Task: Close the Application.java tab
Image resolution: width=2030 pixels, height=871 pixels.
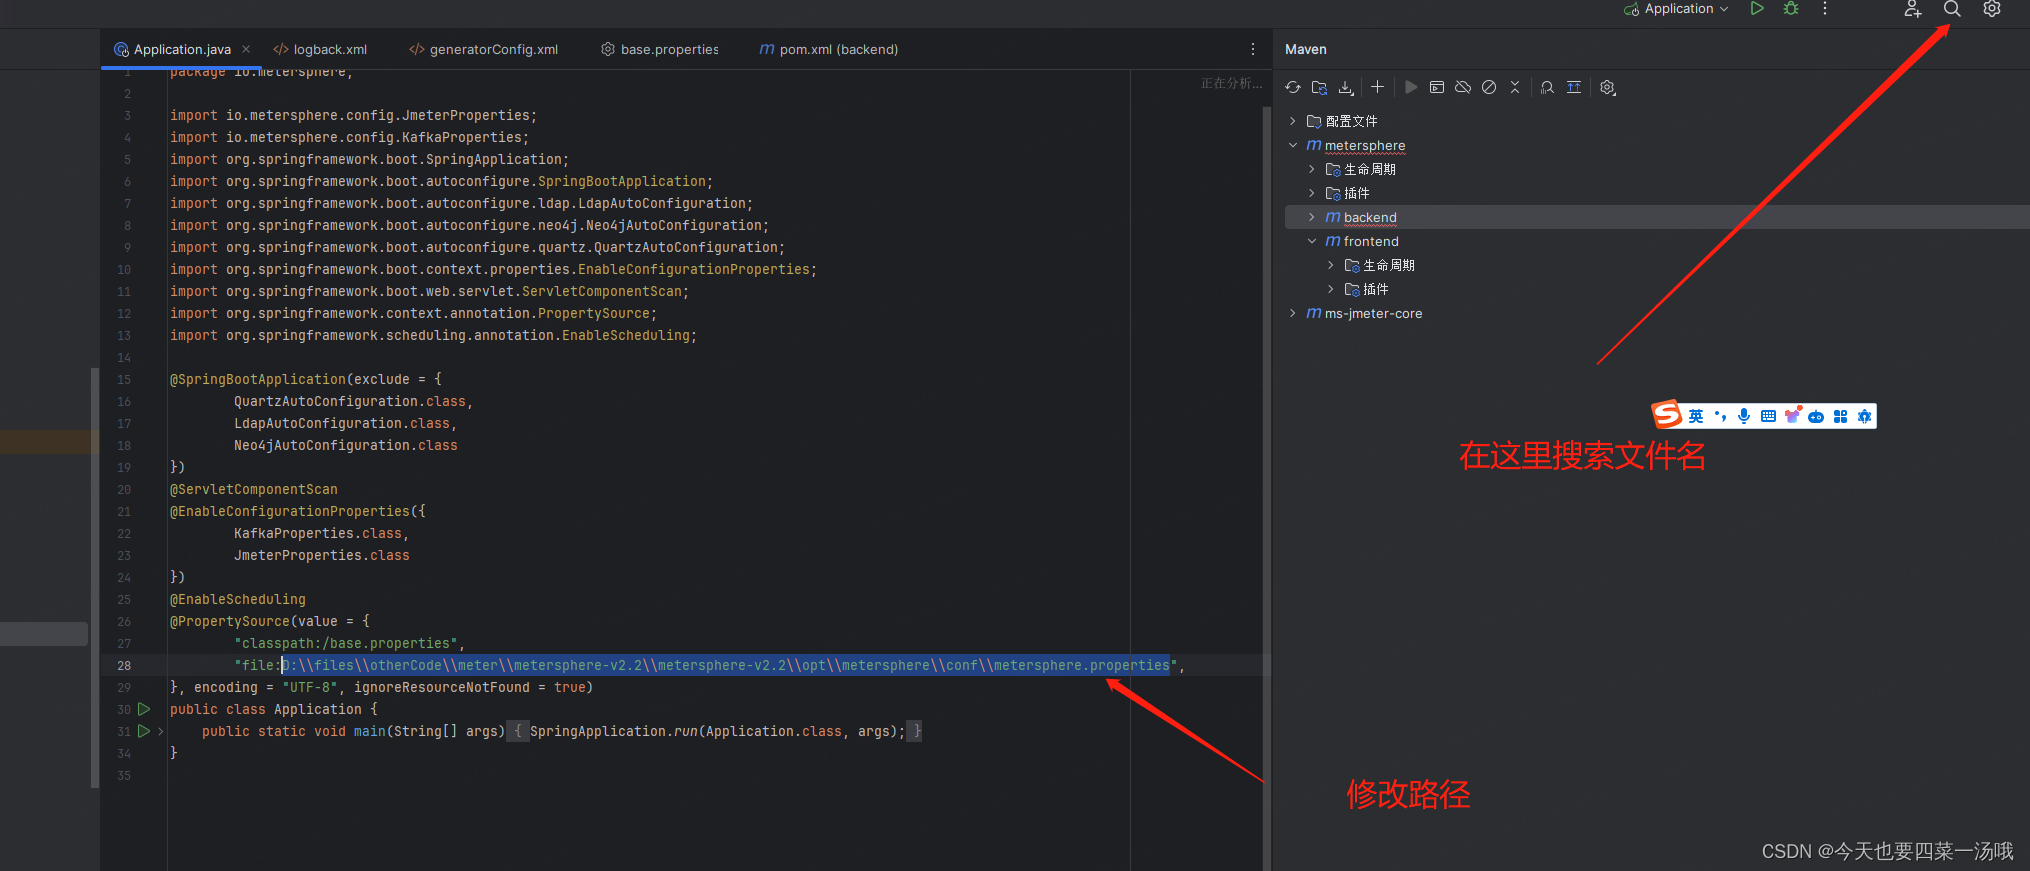Action: 246,49
